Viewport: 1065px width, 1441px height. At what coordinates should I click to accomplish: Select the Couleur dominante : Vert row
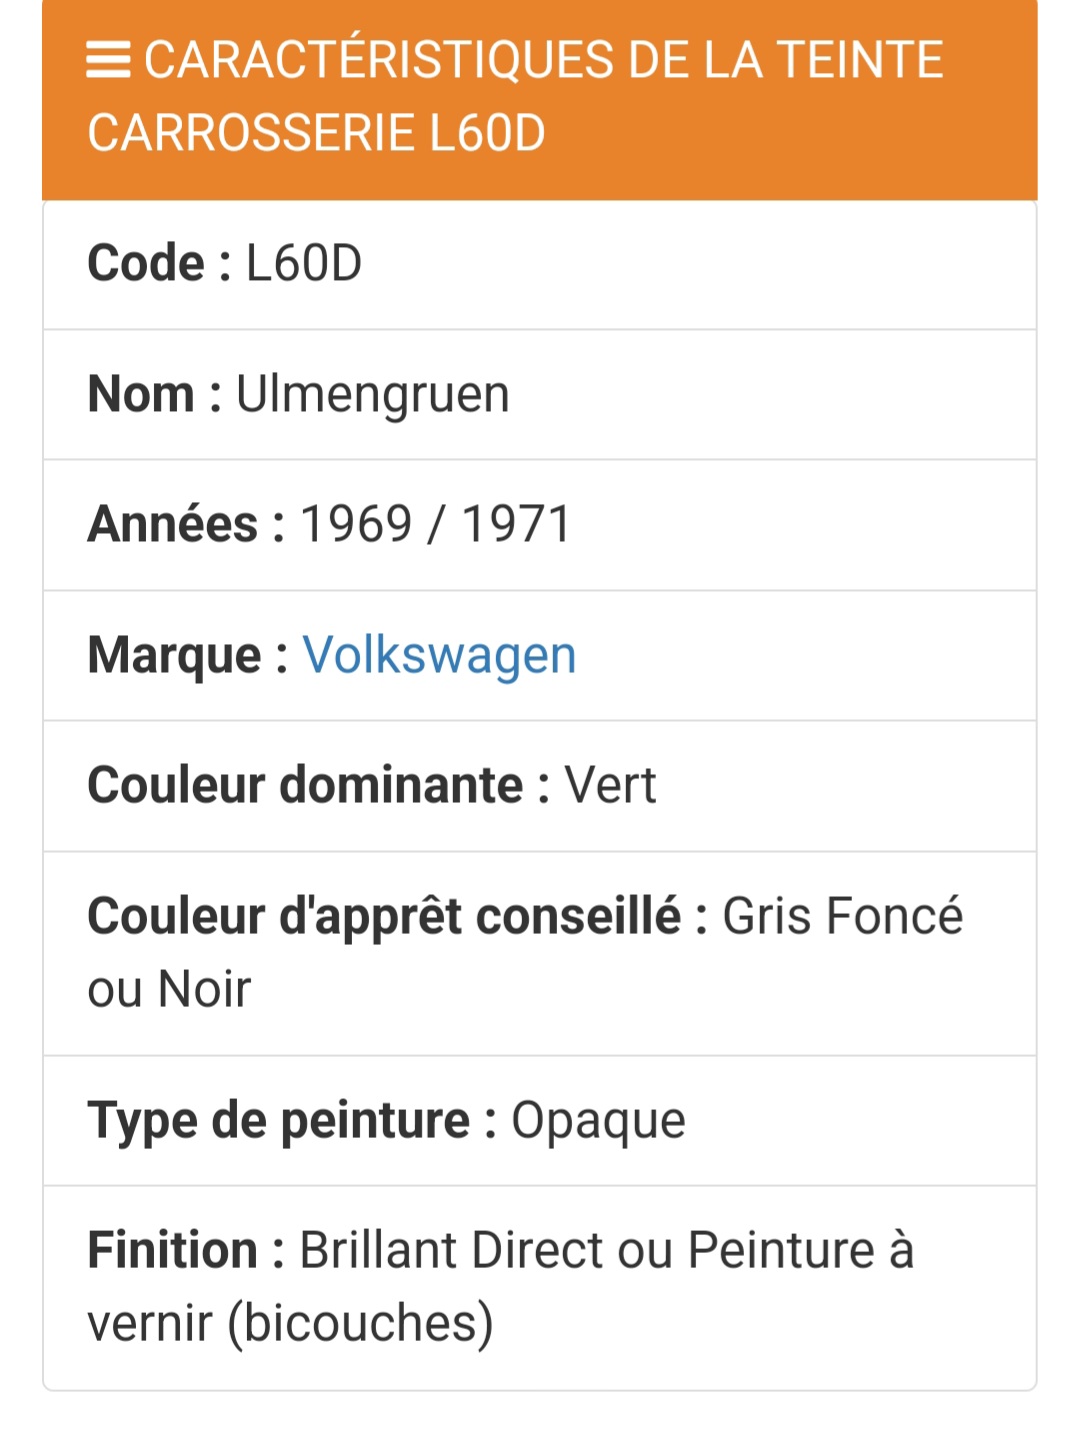pos(539,786)
